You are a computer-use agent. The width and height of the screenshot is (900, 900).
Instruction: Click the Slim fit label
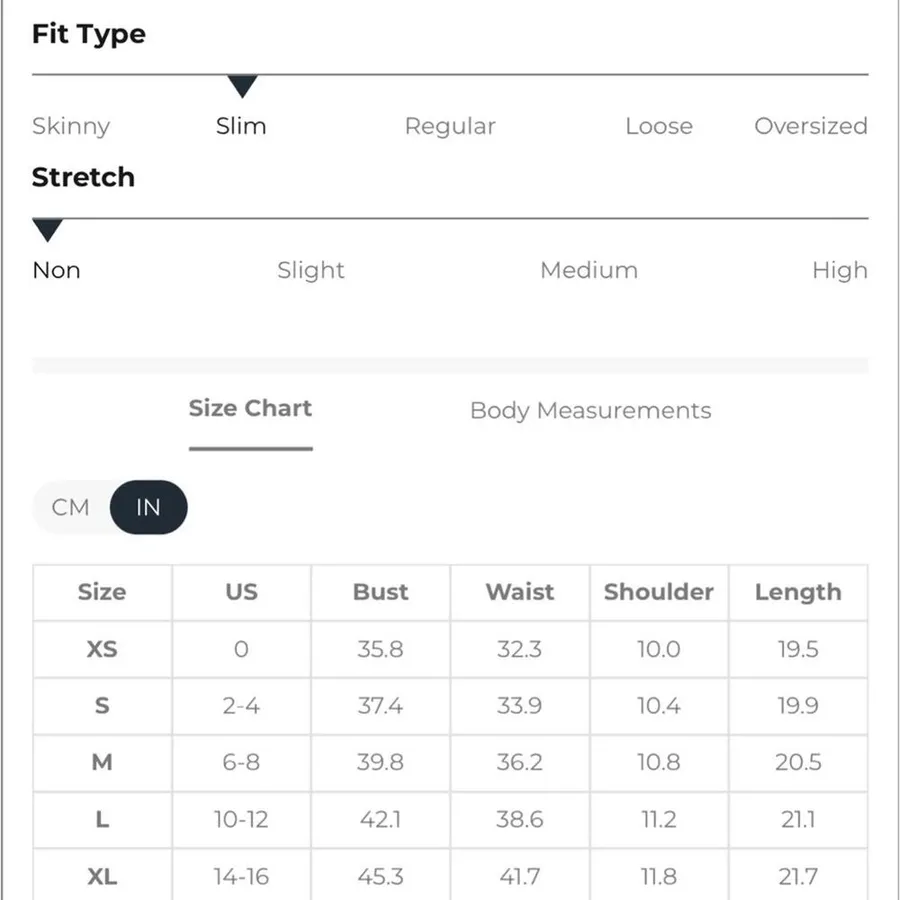point(241,126)
